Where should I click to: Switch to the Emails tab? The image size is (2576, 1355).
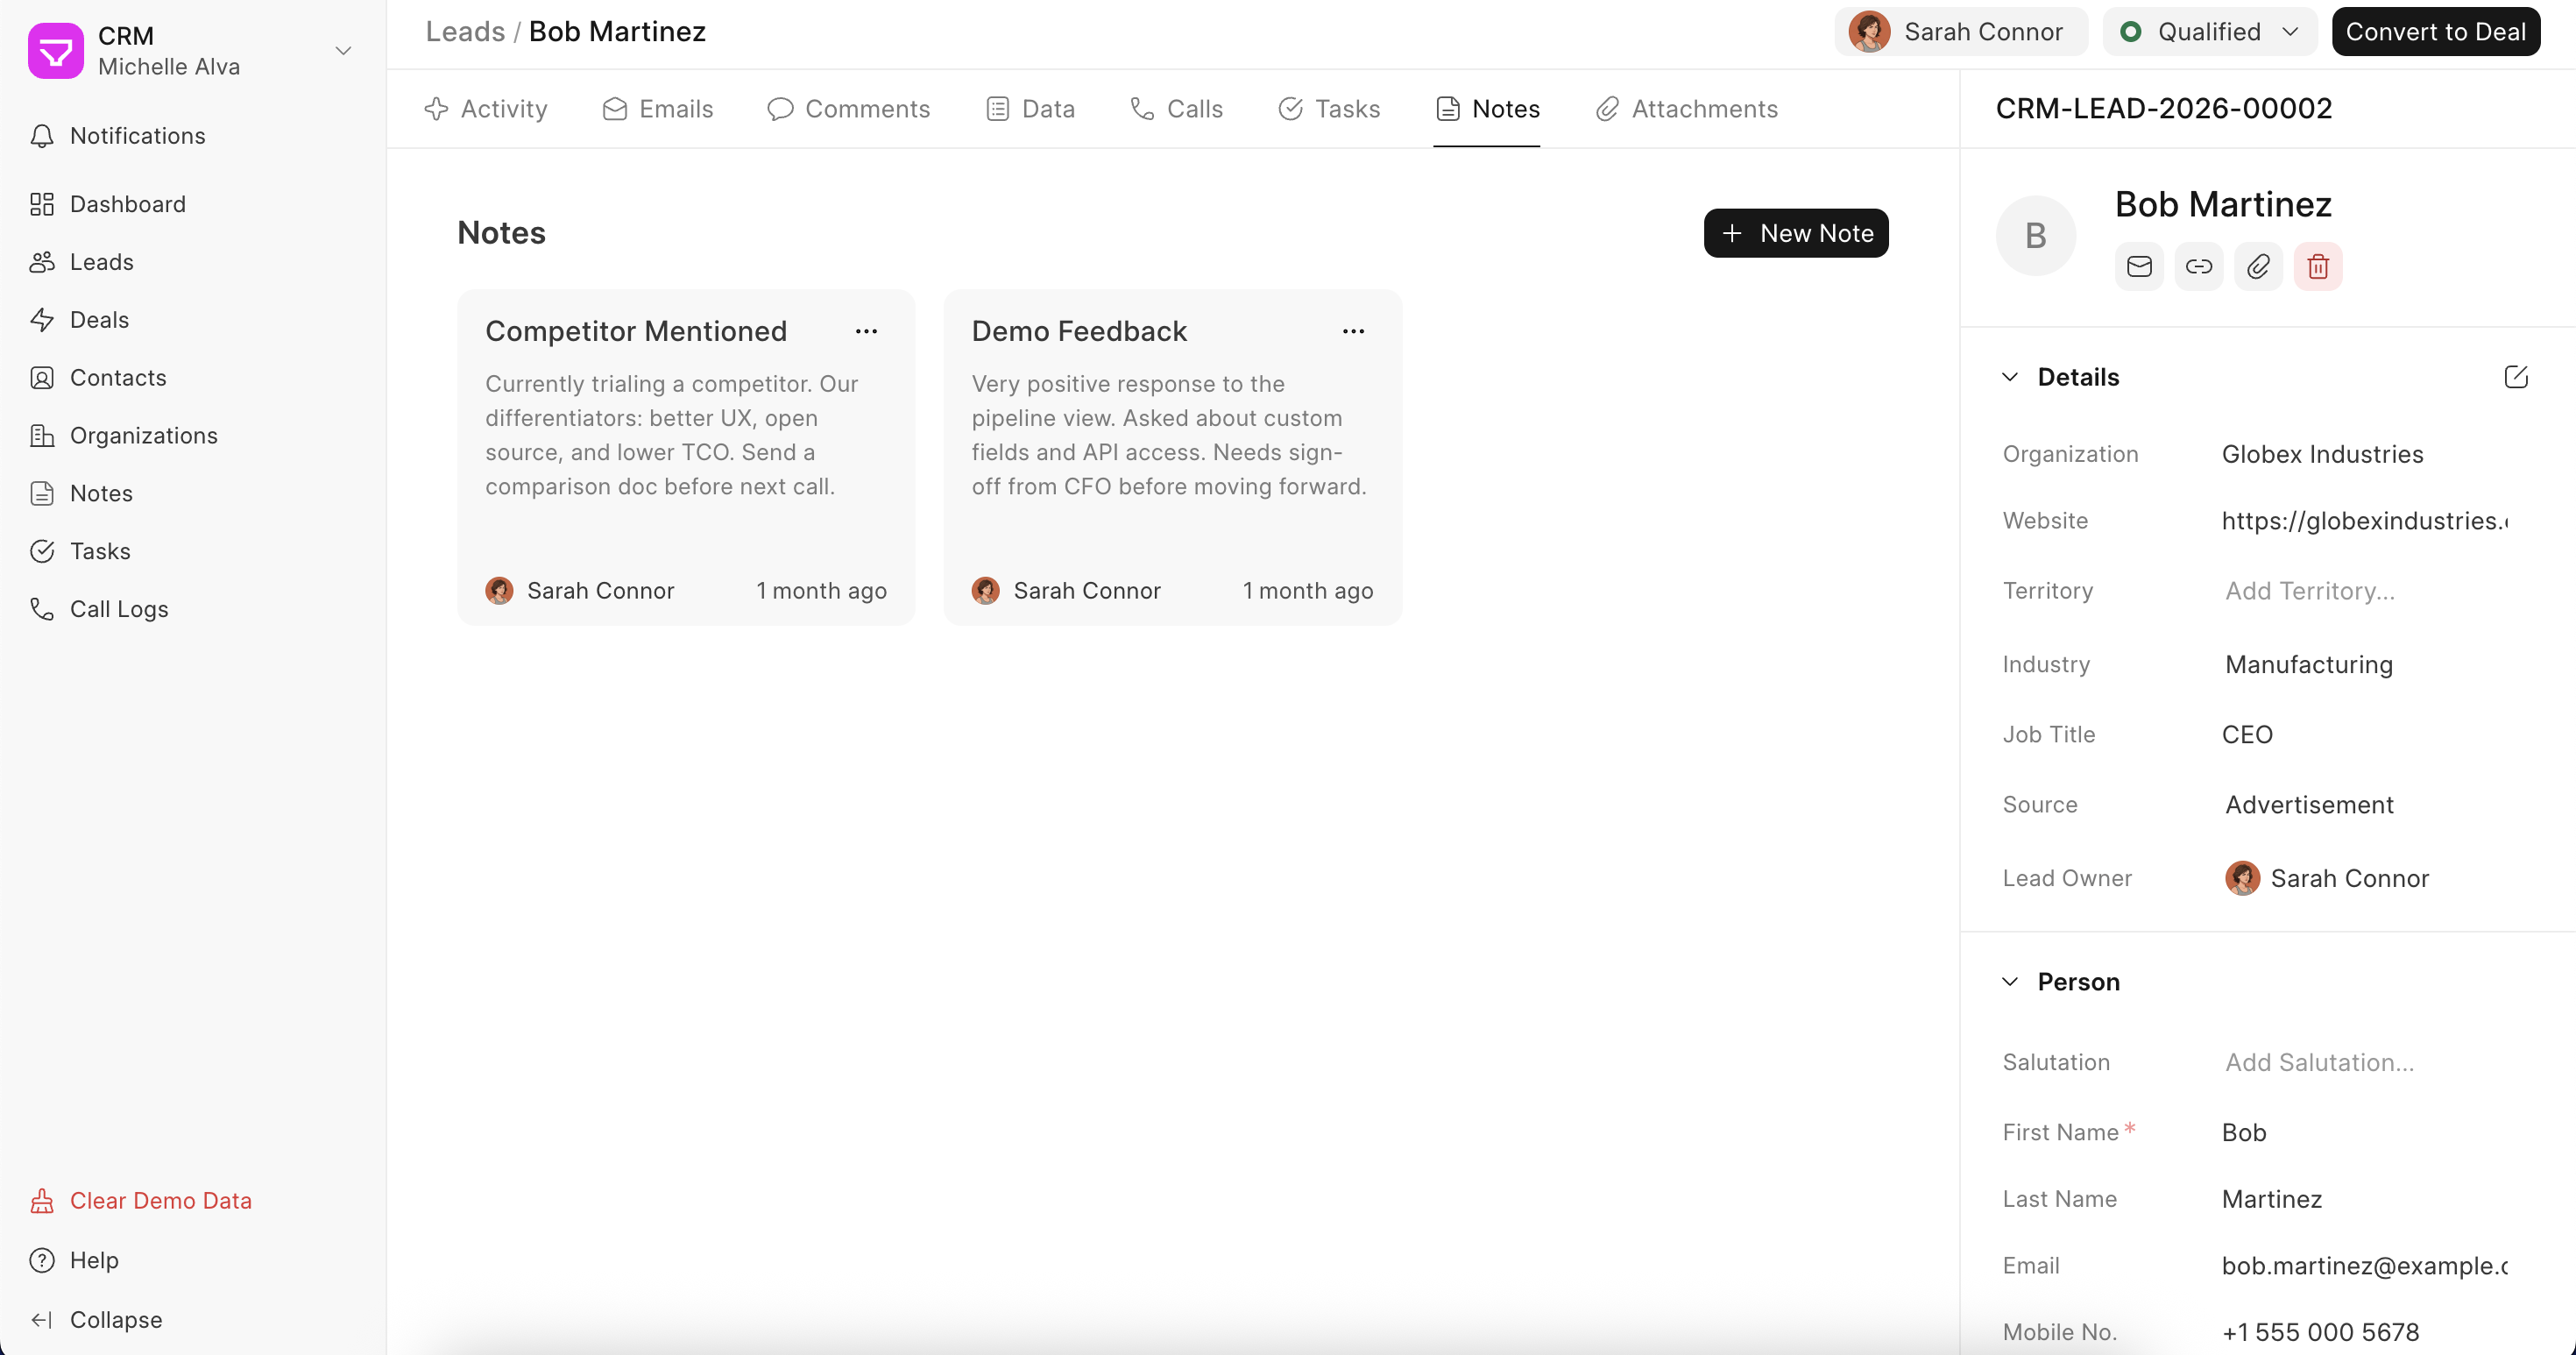coord(658,109)
